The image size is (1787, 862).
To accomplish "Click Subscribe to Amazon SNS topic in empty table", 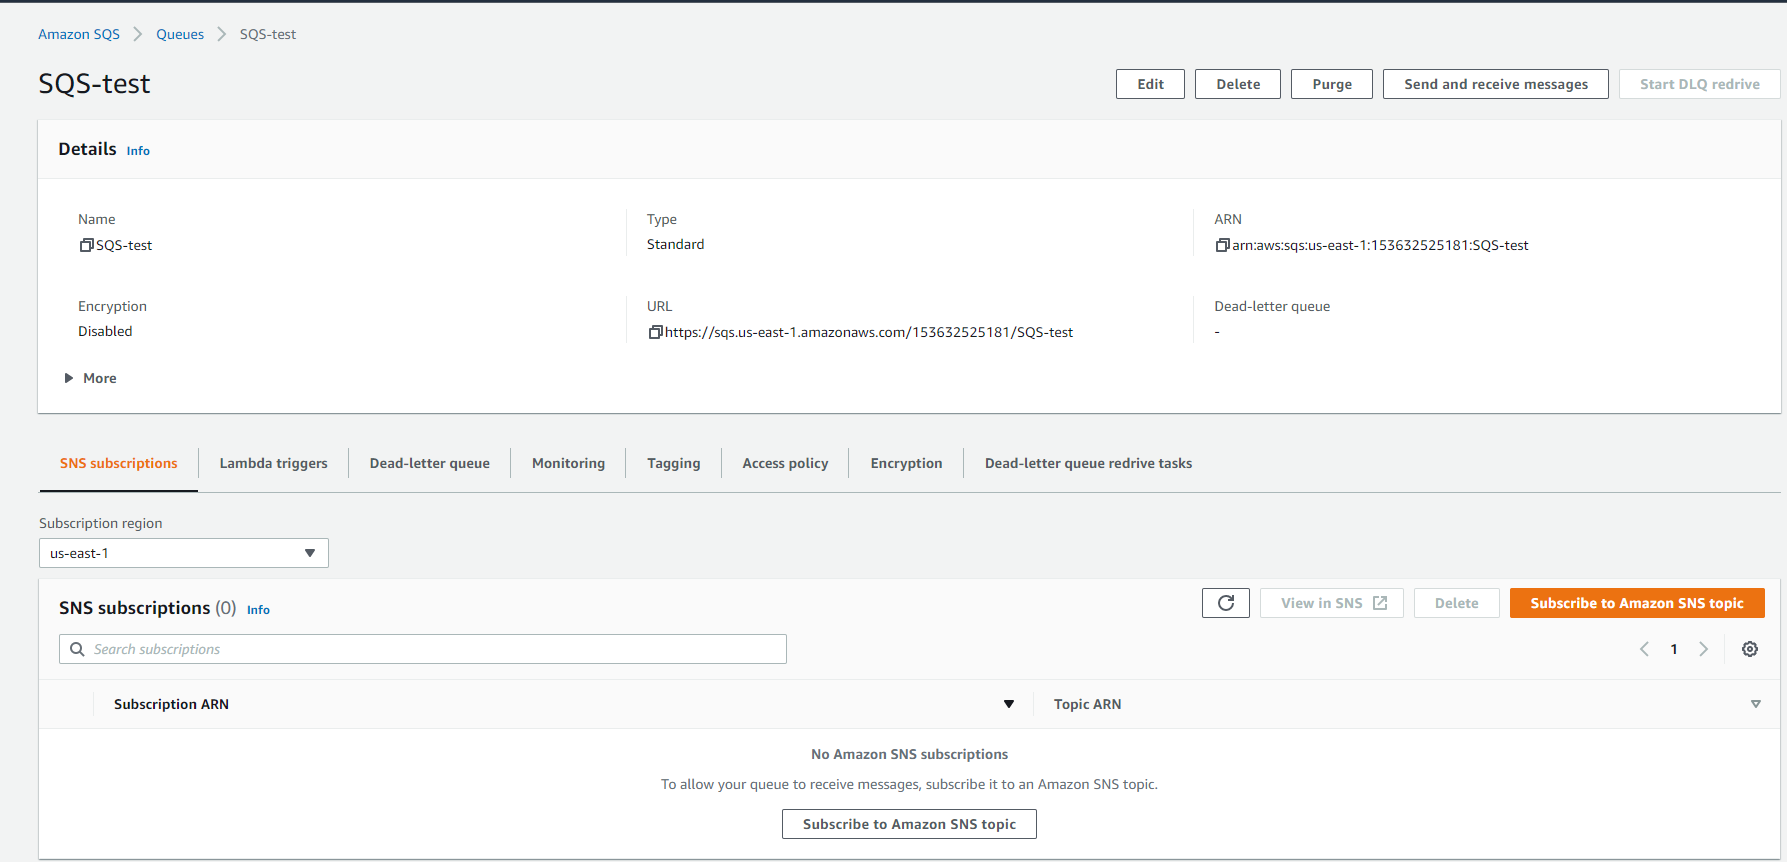I will [909, 824].
